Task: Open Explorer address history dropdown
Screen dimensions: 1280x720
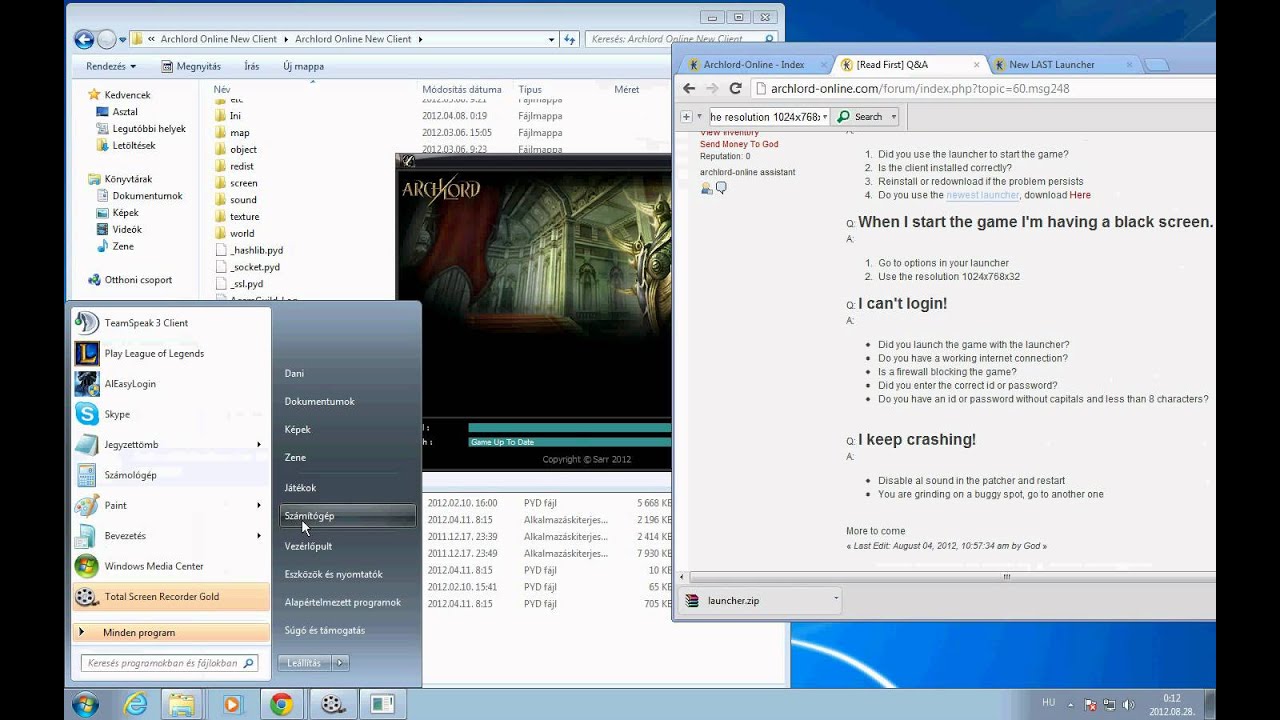Action: coord(551,39)
